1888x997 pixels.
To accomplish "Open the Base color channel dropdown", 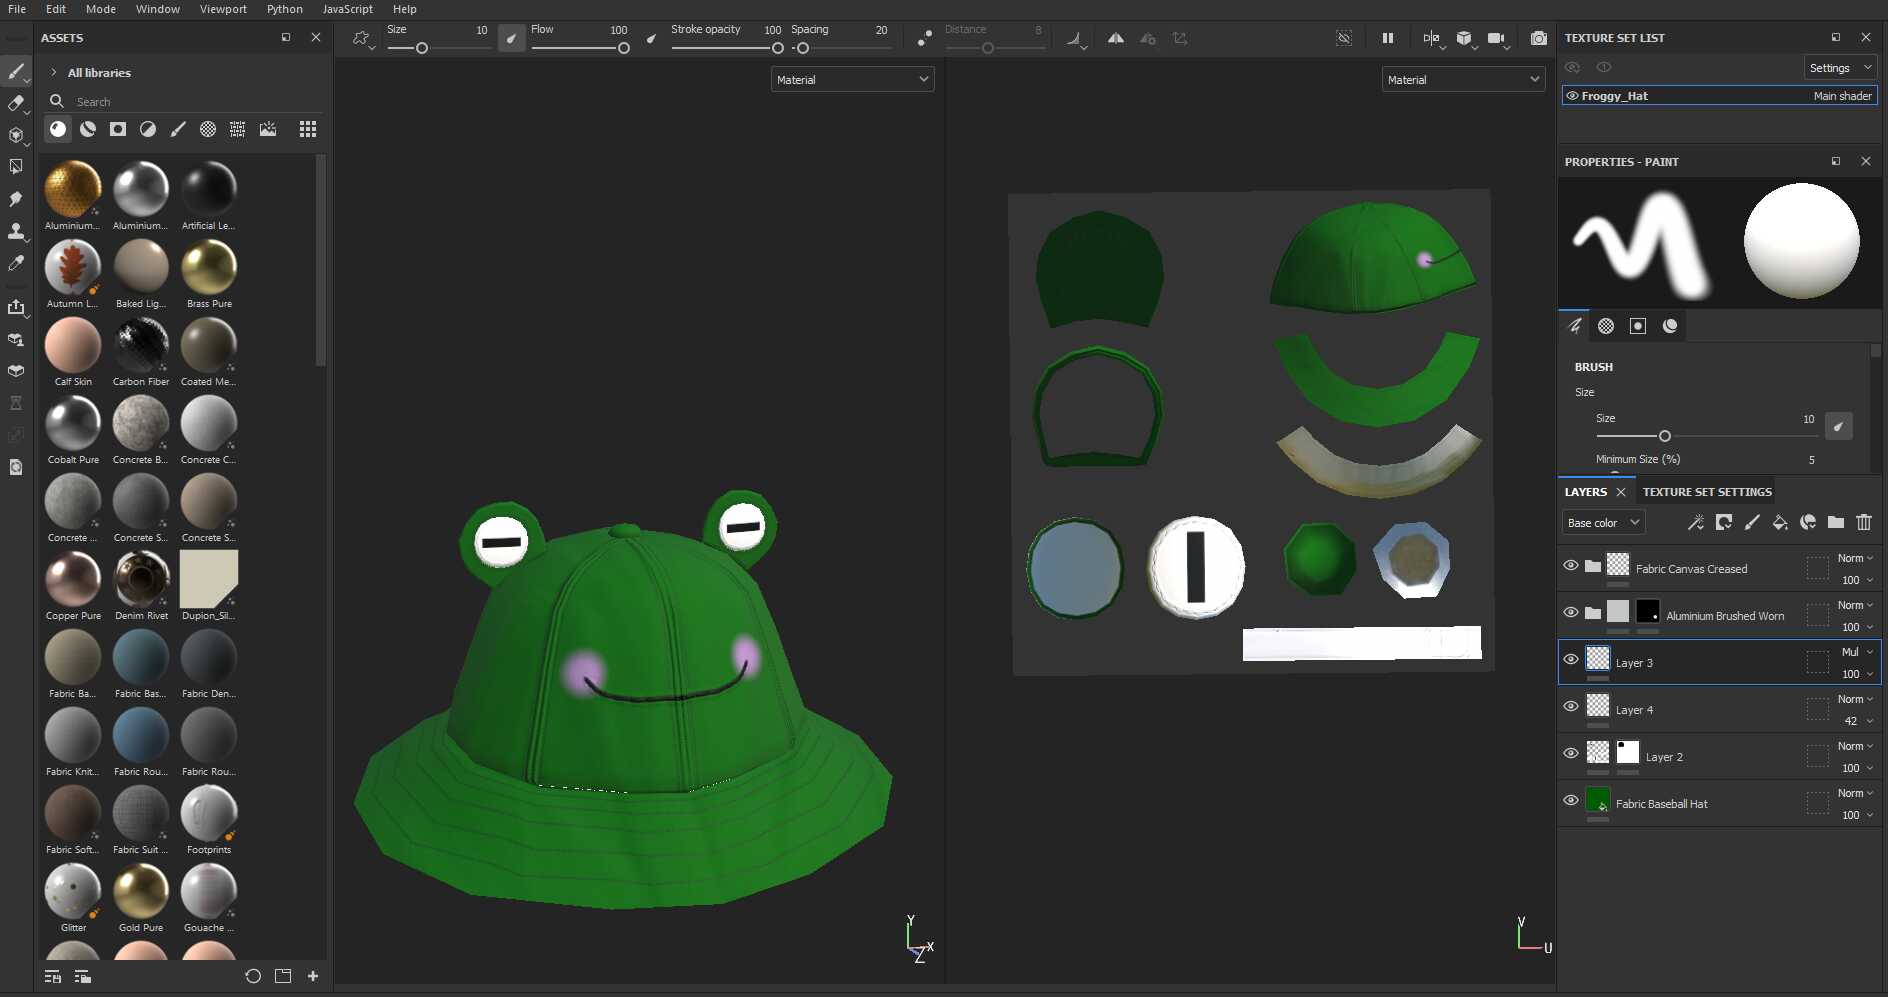I will click(x=1603, y=522).
